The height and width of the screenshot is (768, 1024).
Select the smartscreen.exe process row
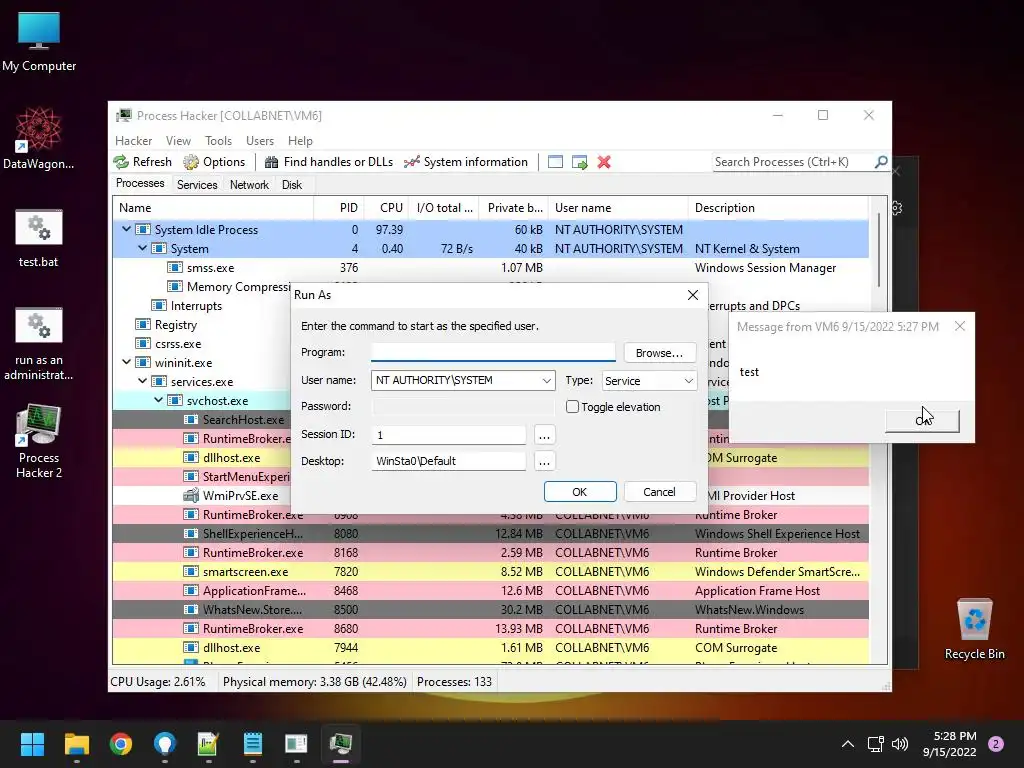[x=490, y=571]
